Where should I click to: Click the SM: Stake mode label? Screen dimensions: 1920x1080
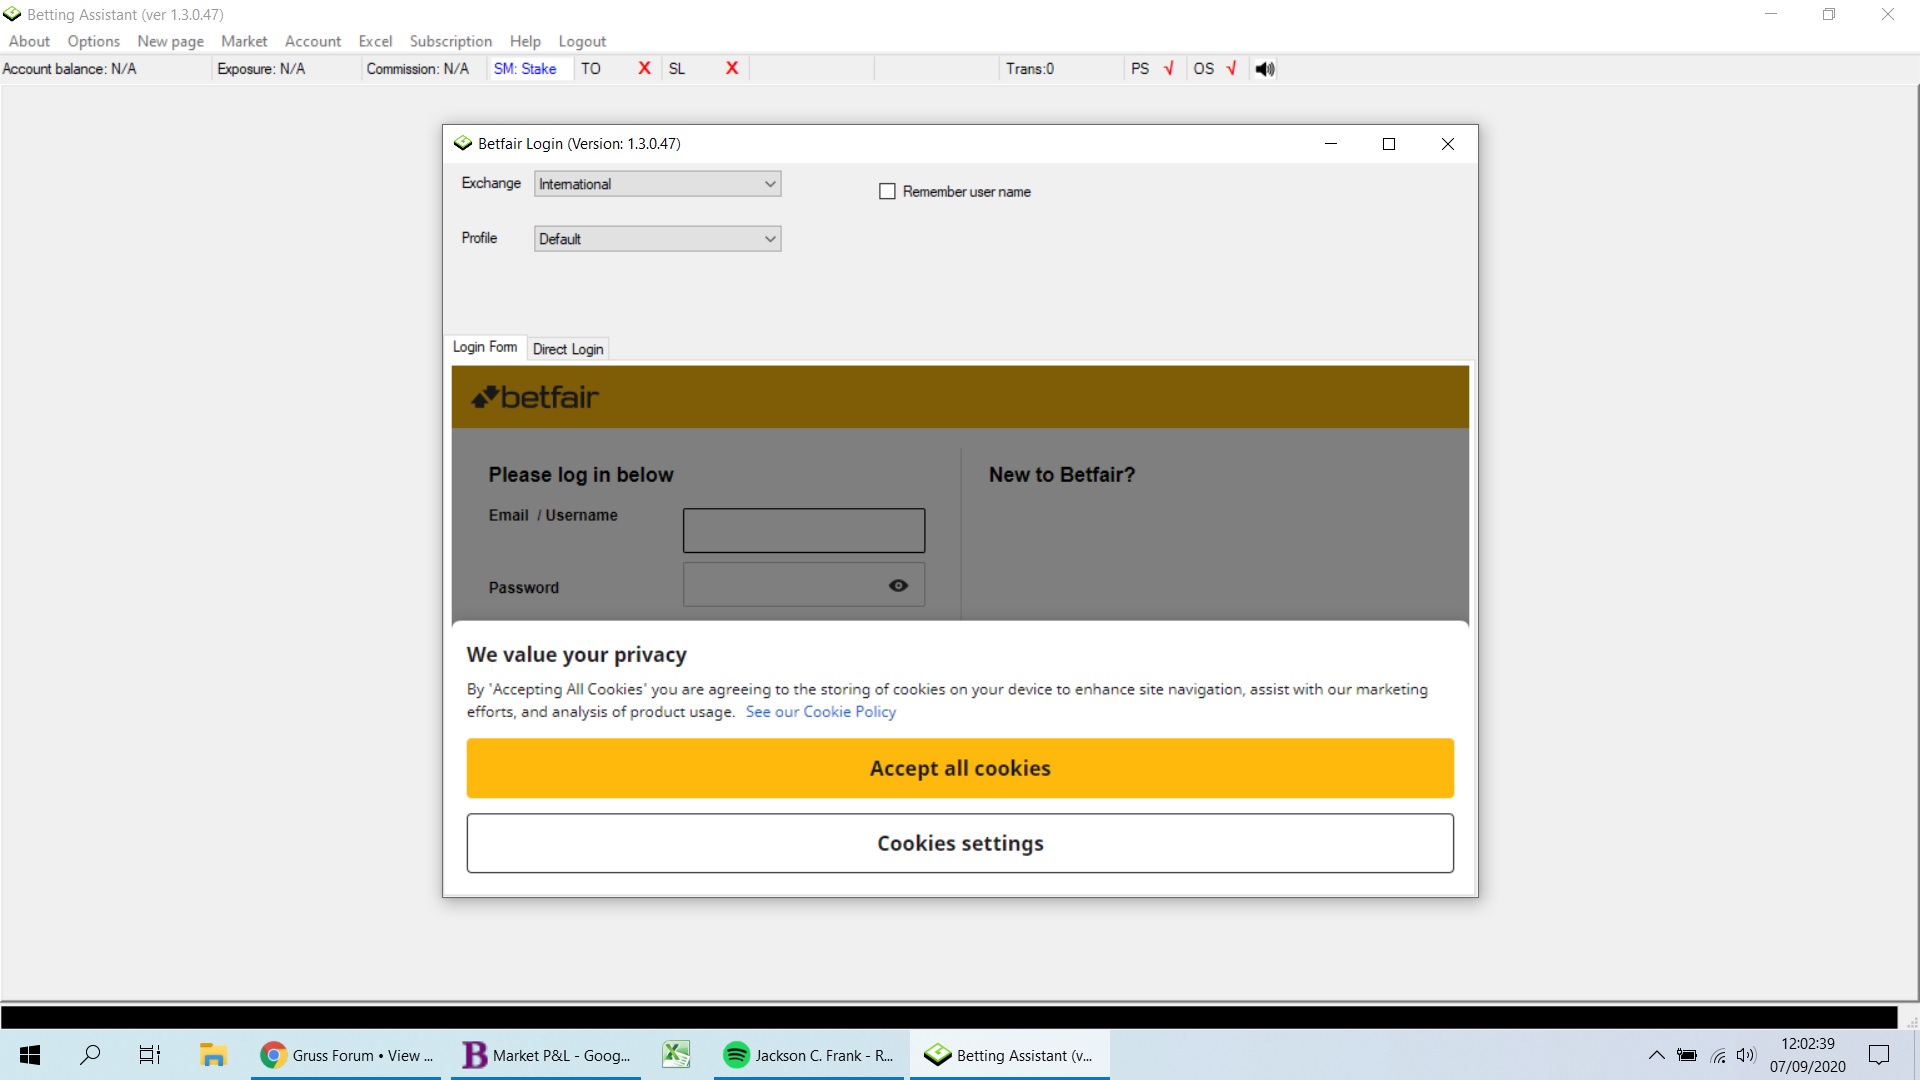(x=525, y=69)
